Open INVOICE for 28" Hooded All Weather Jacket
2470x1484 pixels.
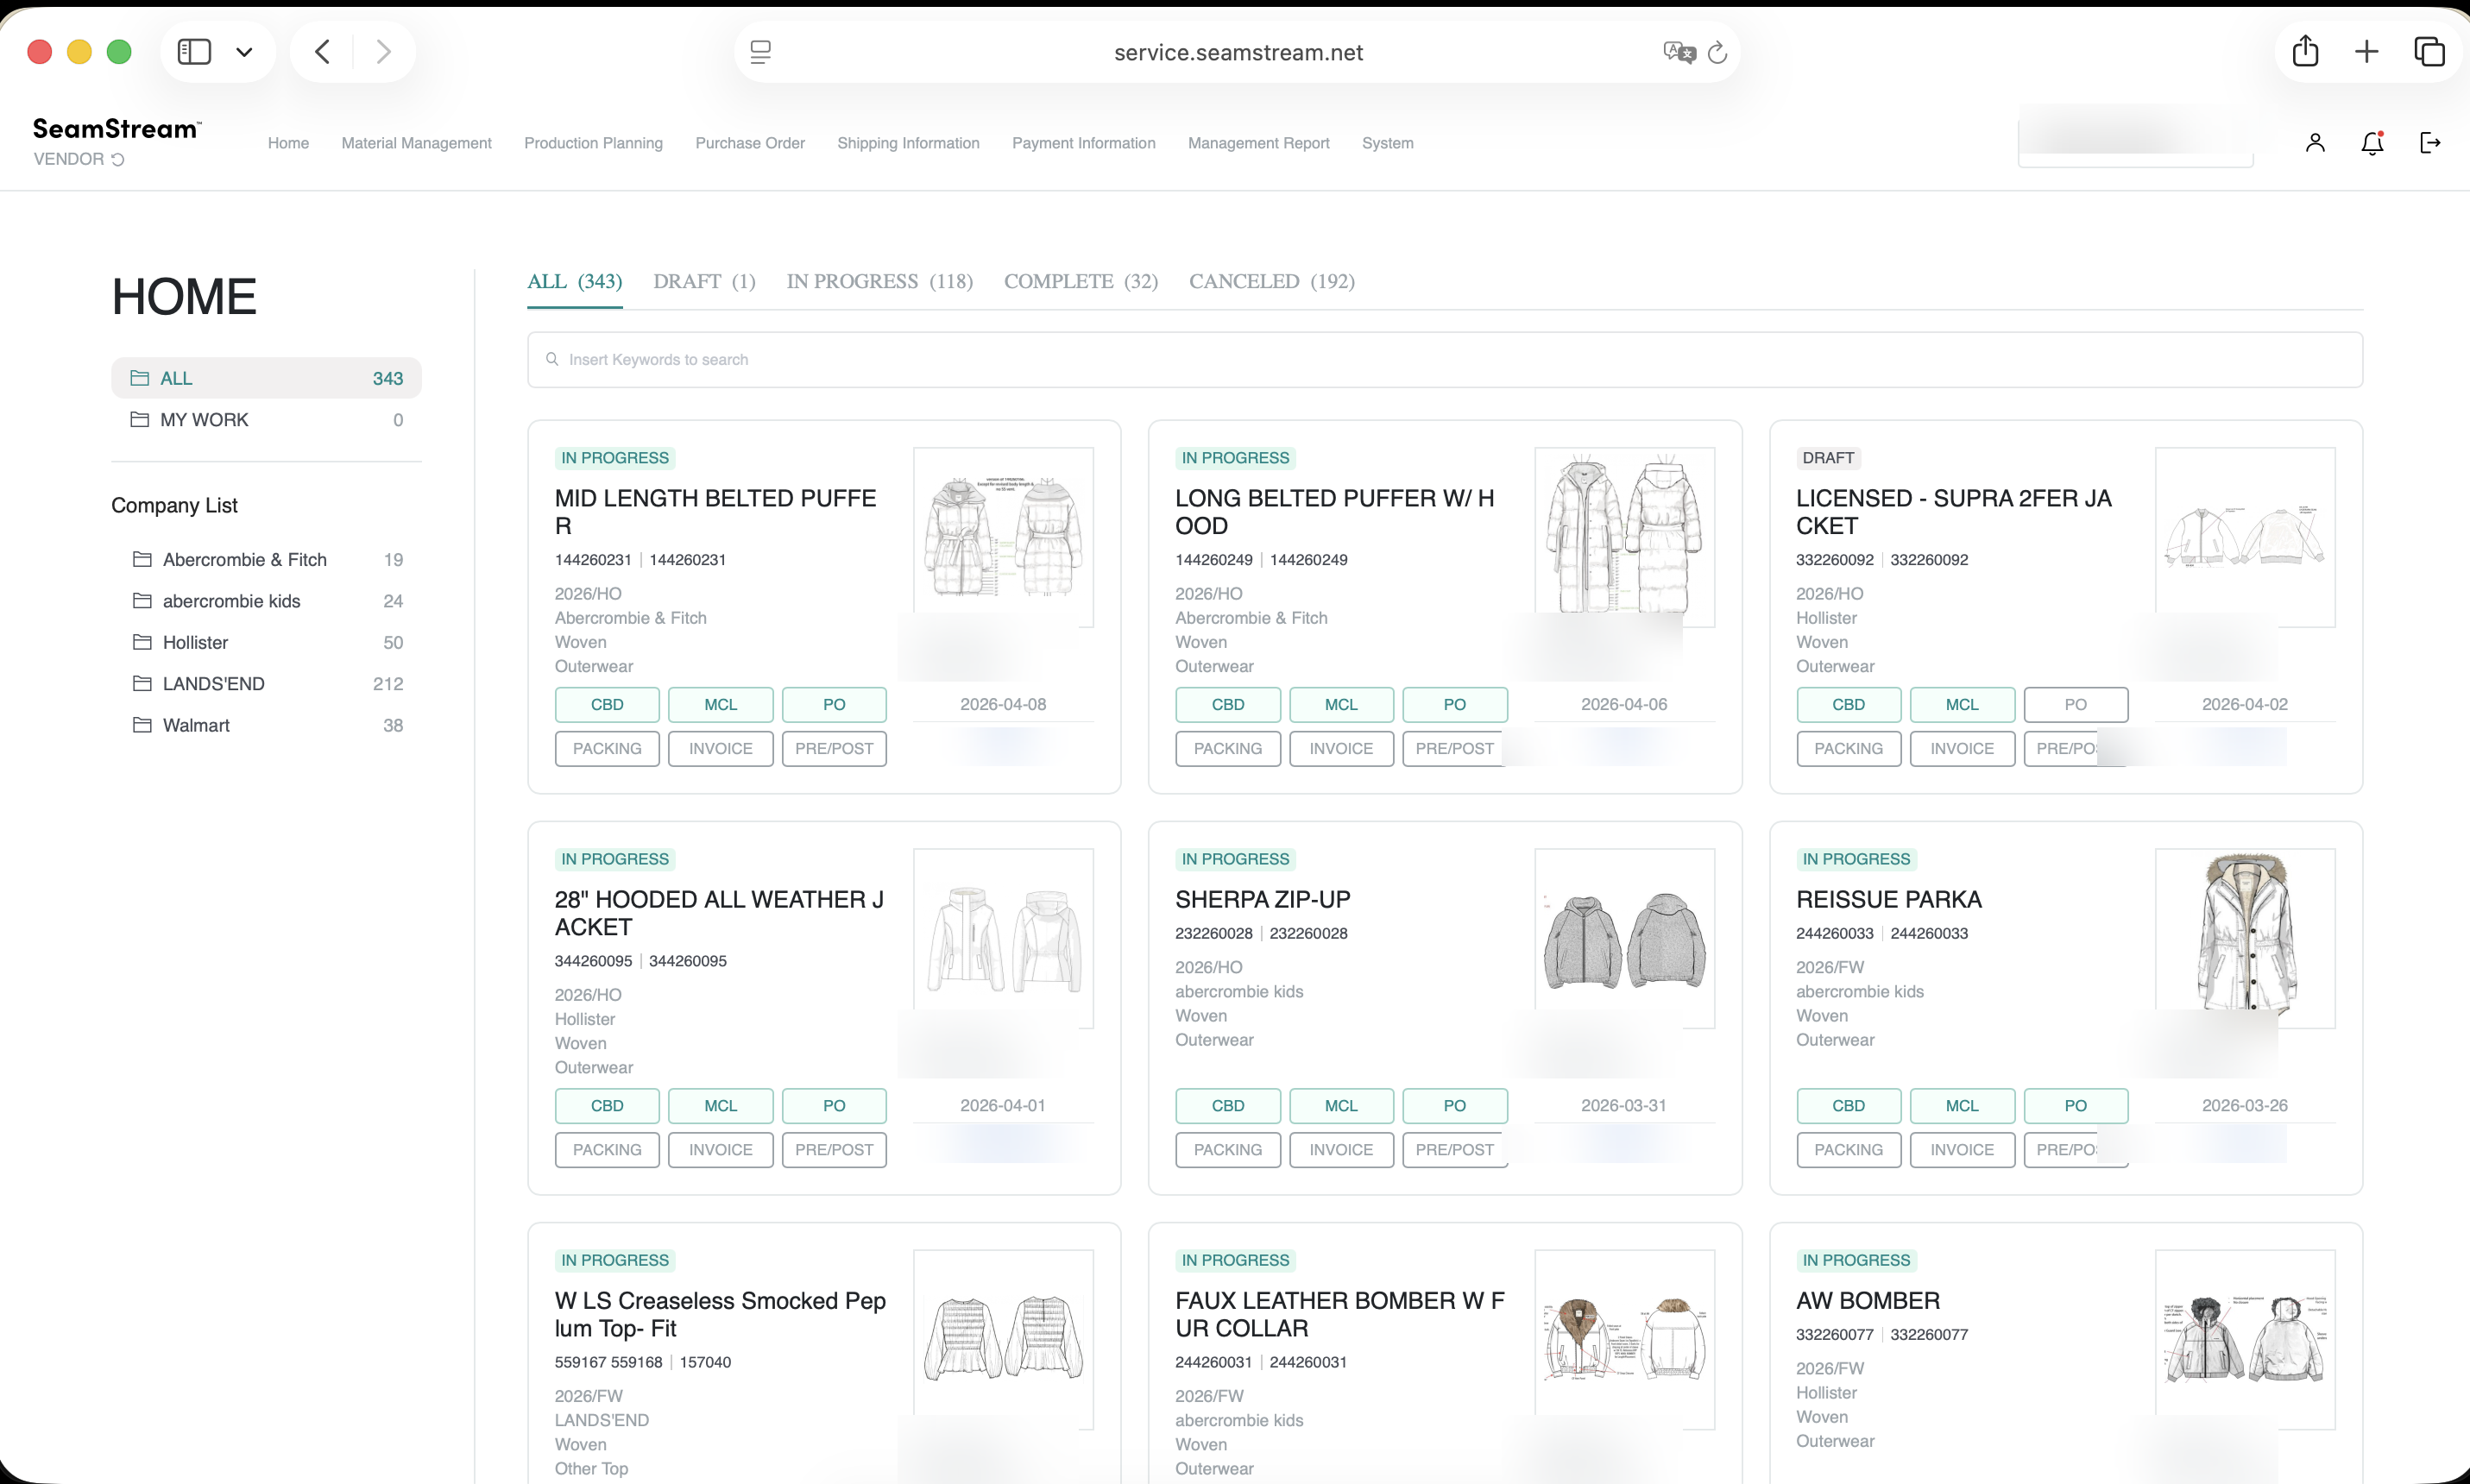pyautogui.click(x=721, y=1150)
